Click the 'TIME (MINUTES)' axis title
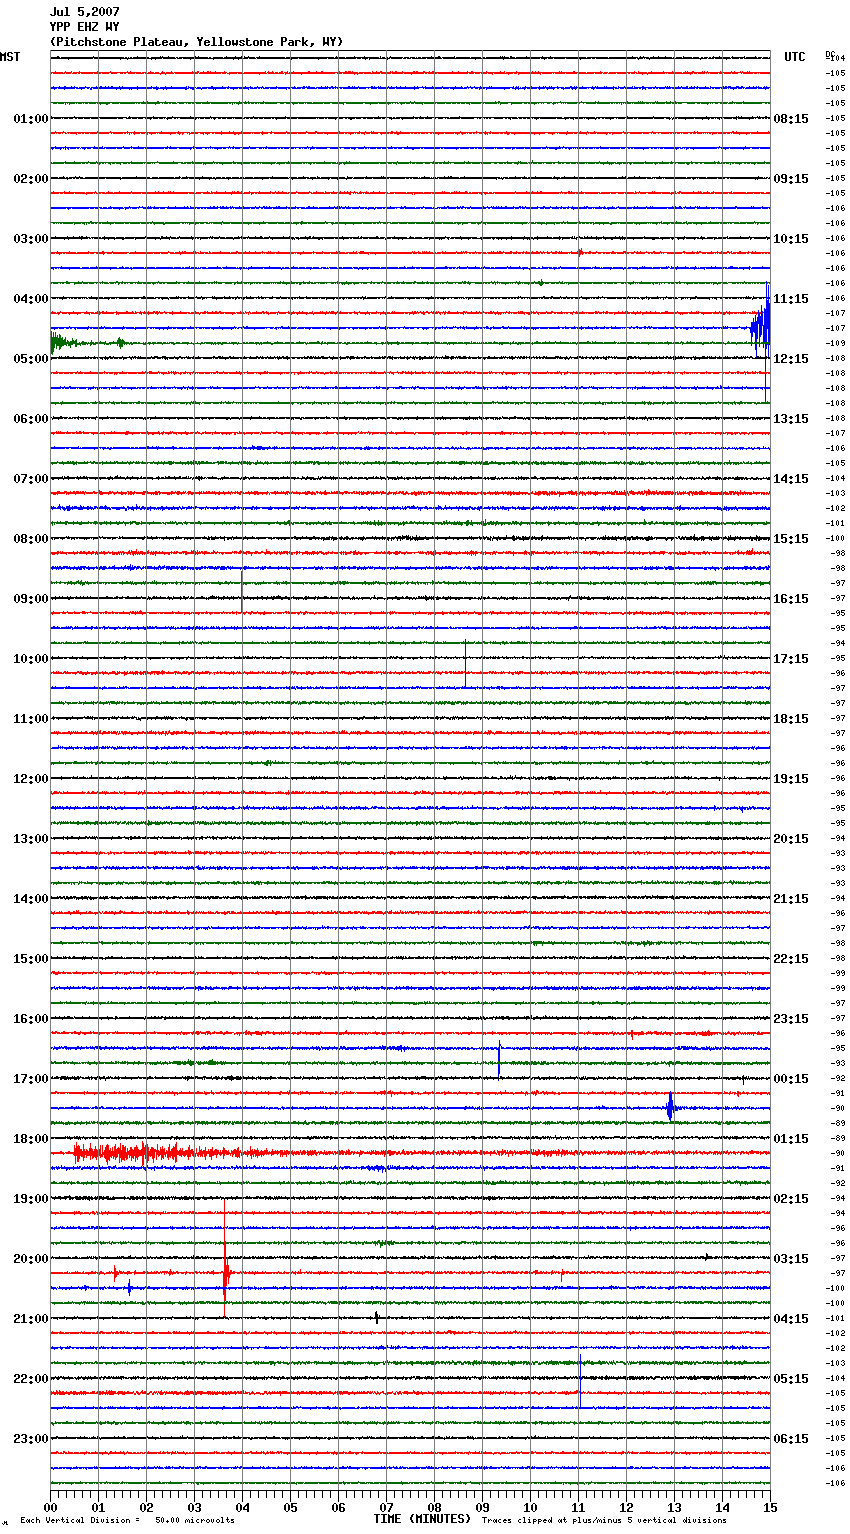Image resolution: width=850 pixels, height=1534 pixels. click(422, 1519)
